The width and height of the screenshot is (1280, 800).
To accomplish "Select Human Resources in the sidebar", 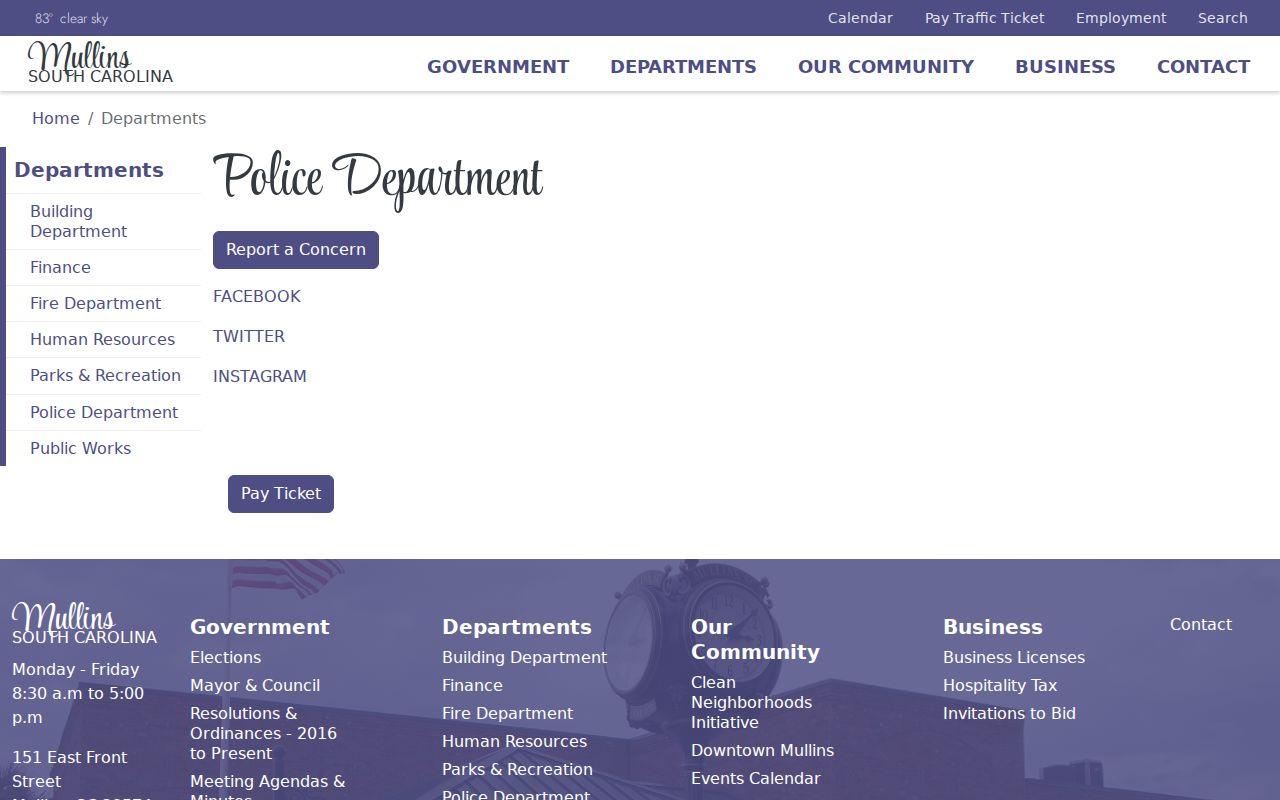I will 102,339.
